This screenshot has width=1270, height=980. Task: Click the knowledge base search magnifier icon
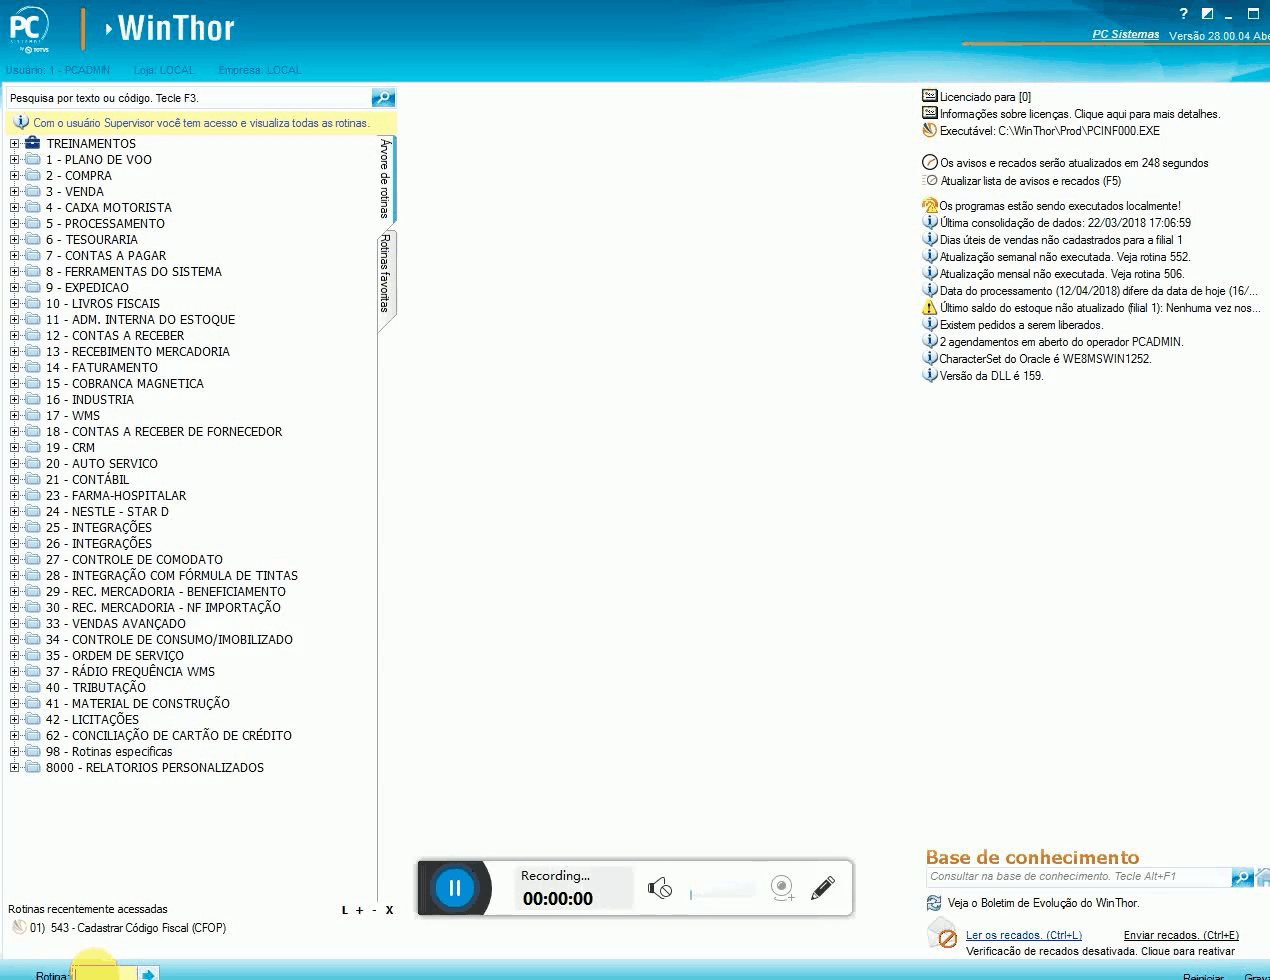pyautogui.click(x=1242, y=877)
